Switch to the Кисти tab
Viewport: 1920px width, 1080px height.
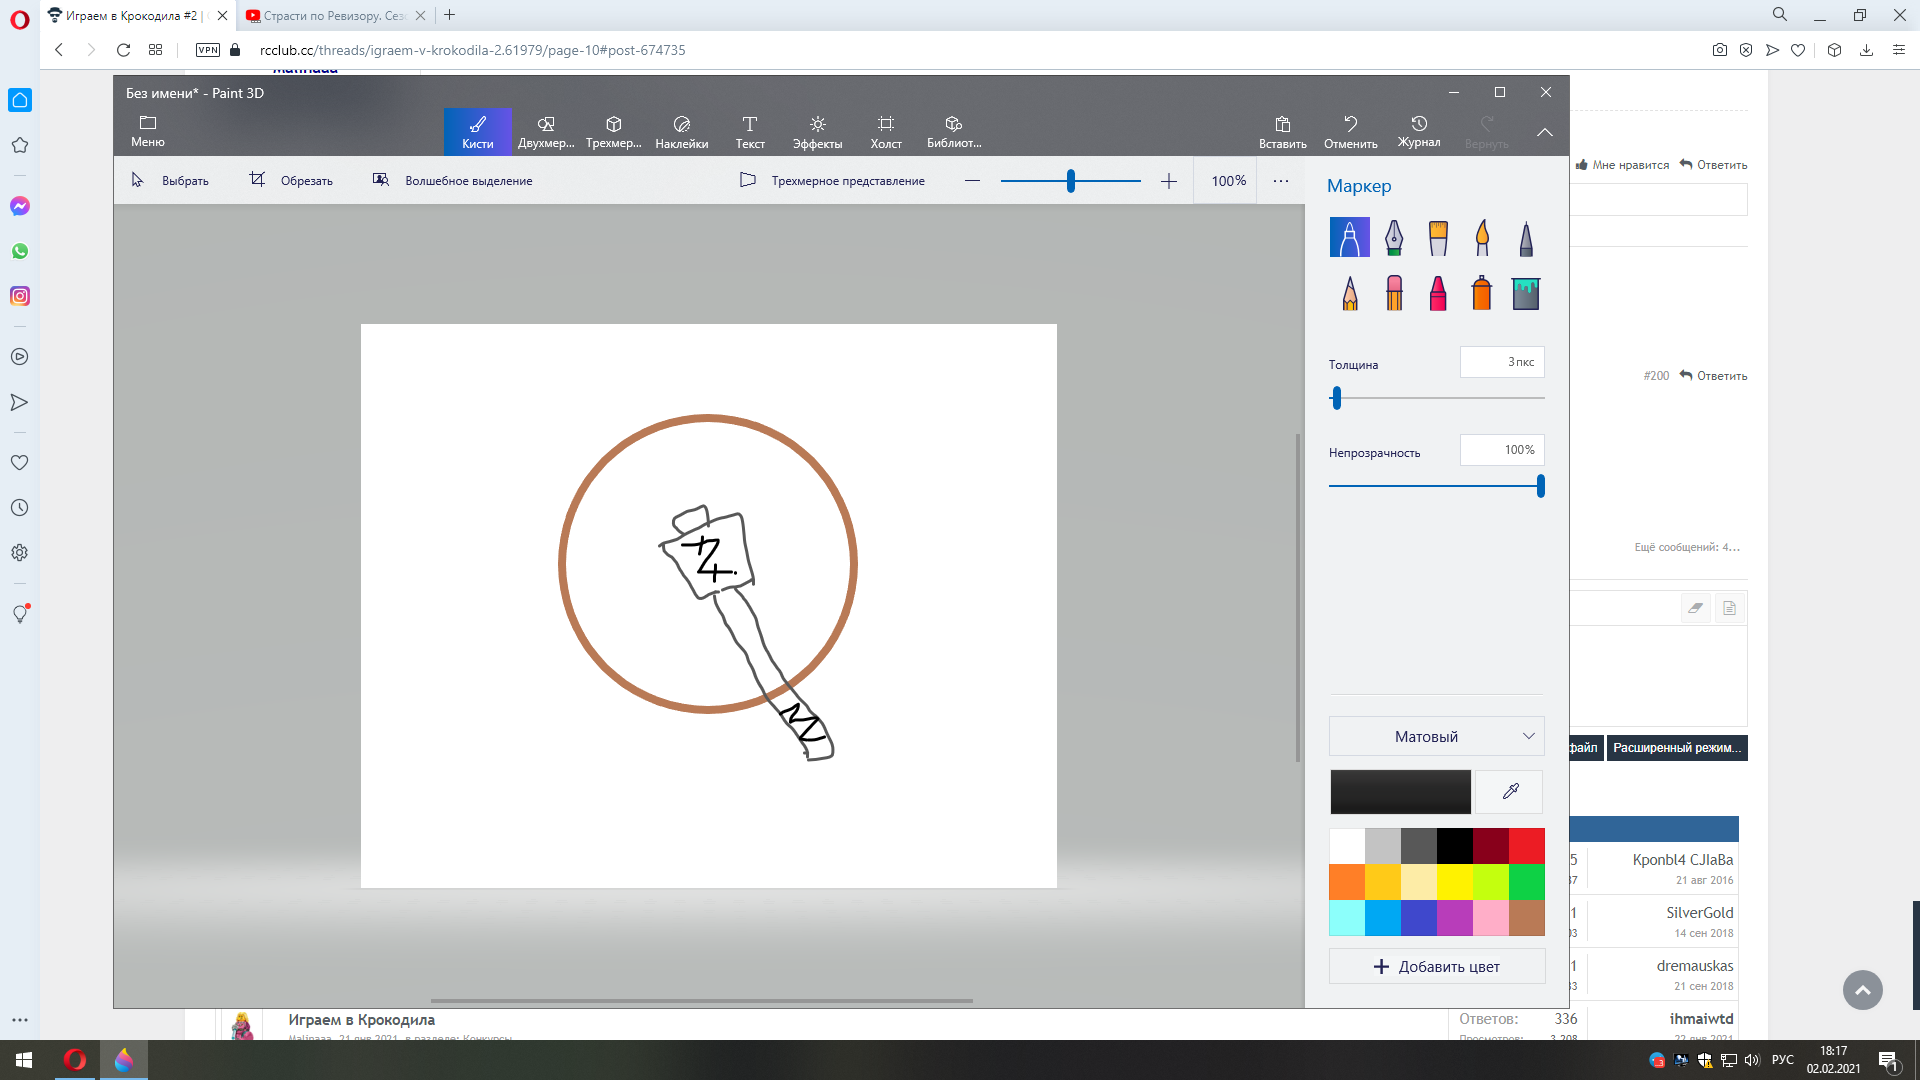click(x=478, y=131)
